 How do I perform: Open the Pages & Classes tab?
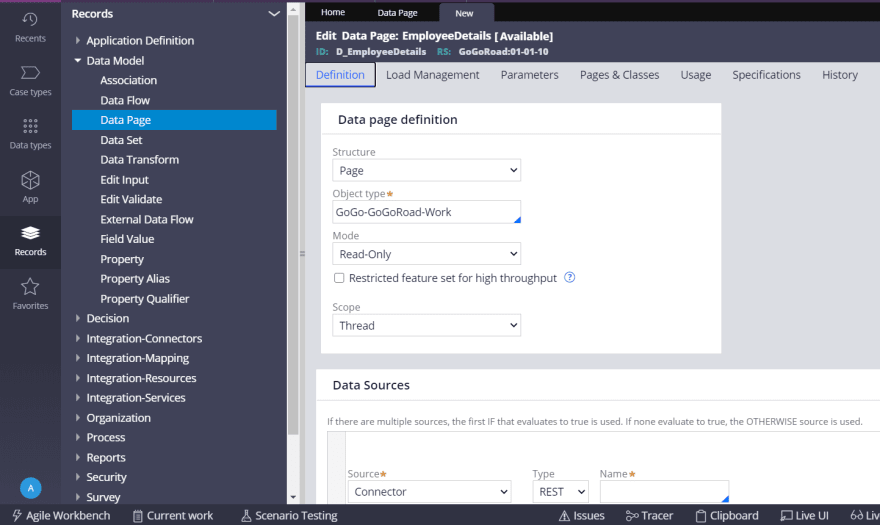pos(620,75)
